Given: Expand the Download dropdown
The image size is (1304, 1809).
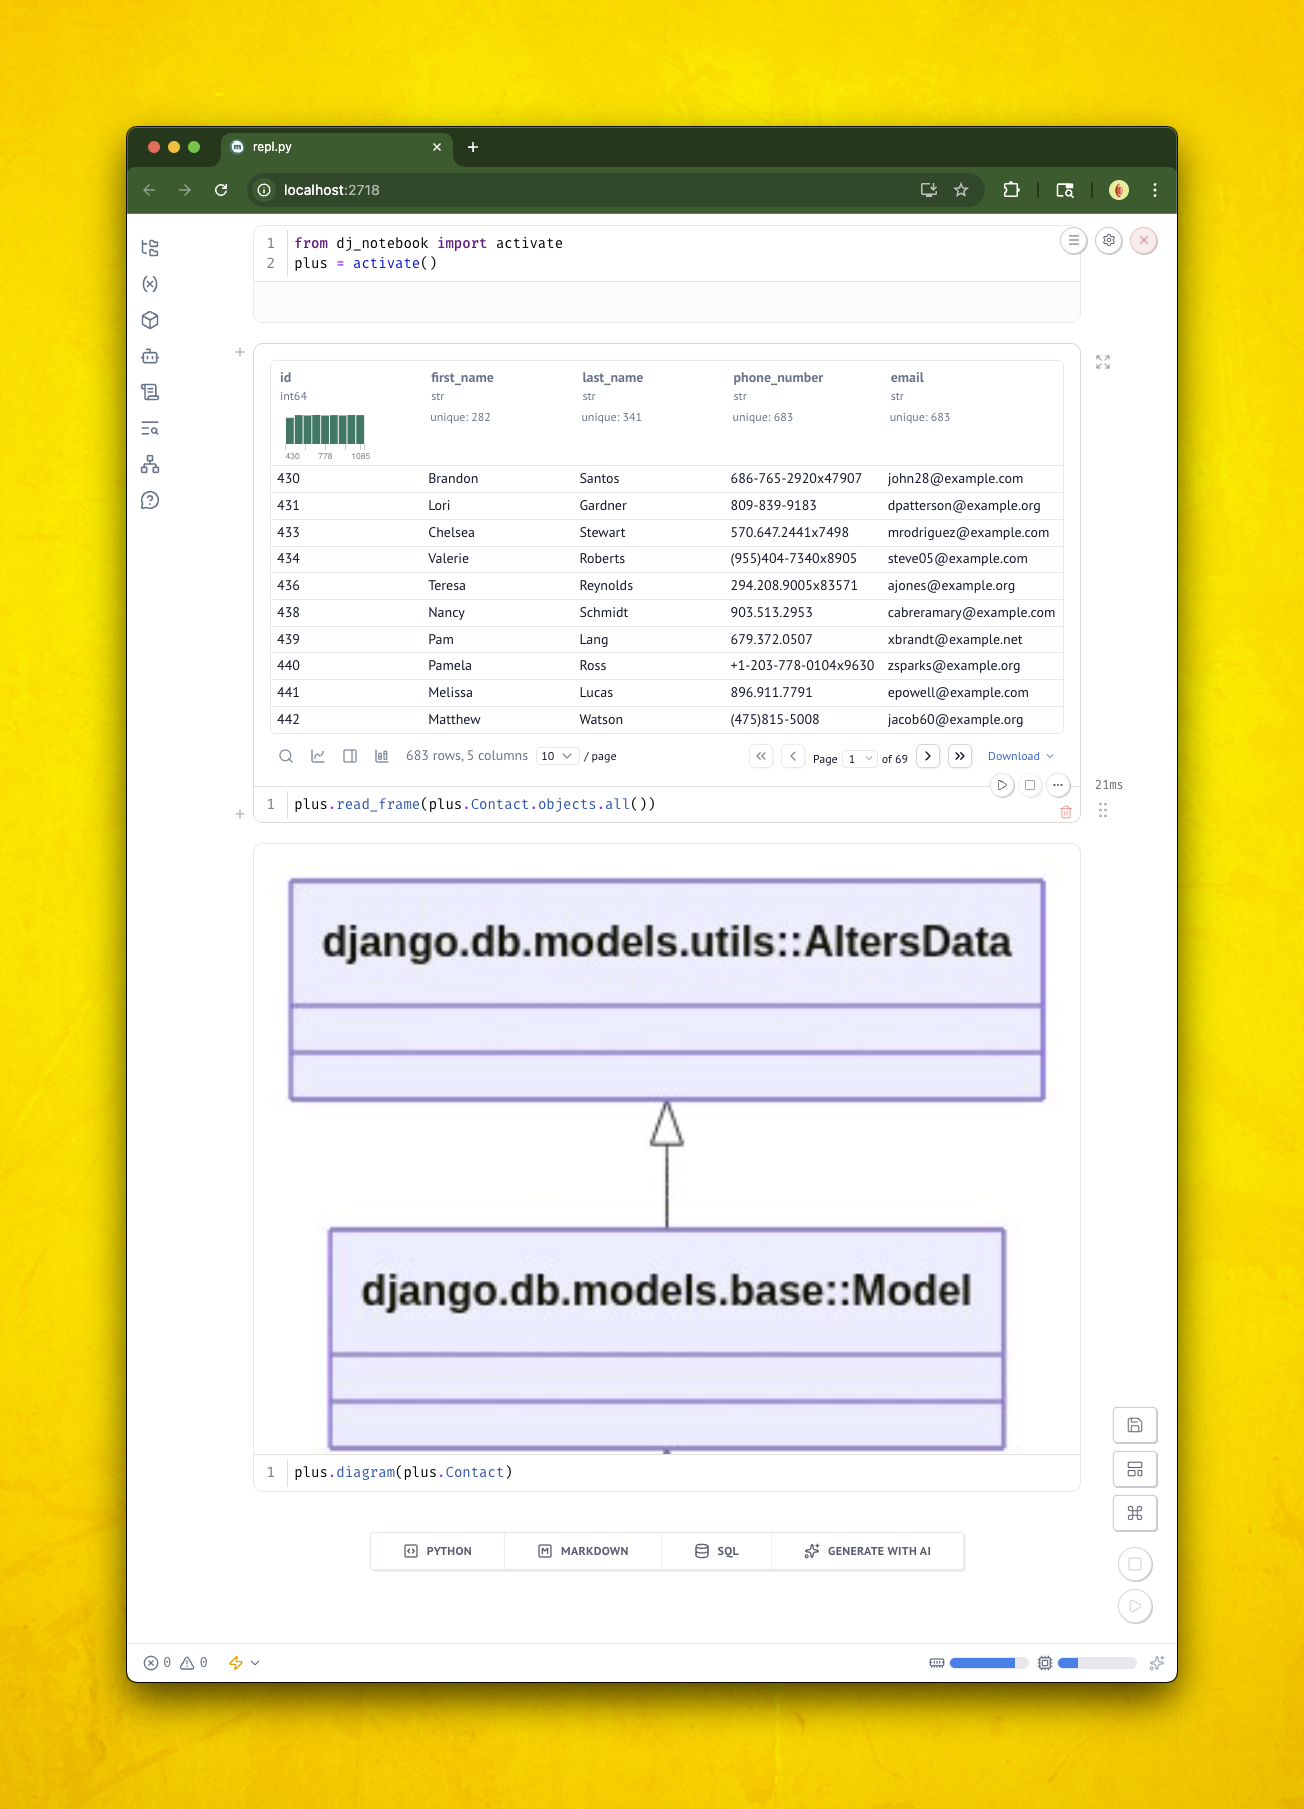Looking at the screenshot, I should pos(1021,756).
